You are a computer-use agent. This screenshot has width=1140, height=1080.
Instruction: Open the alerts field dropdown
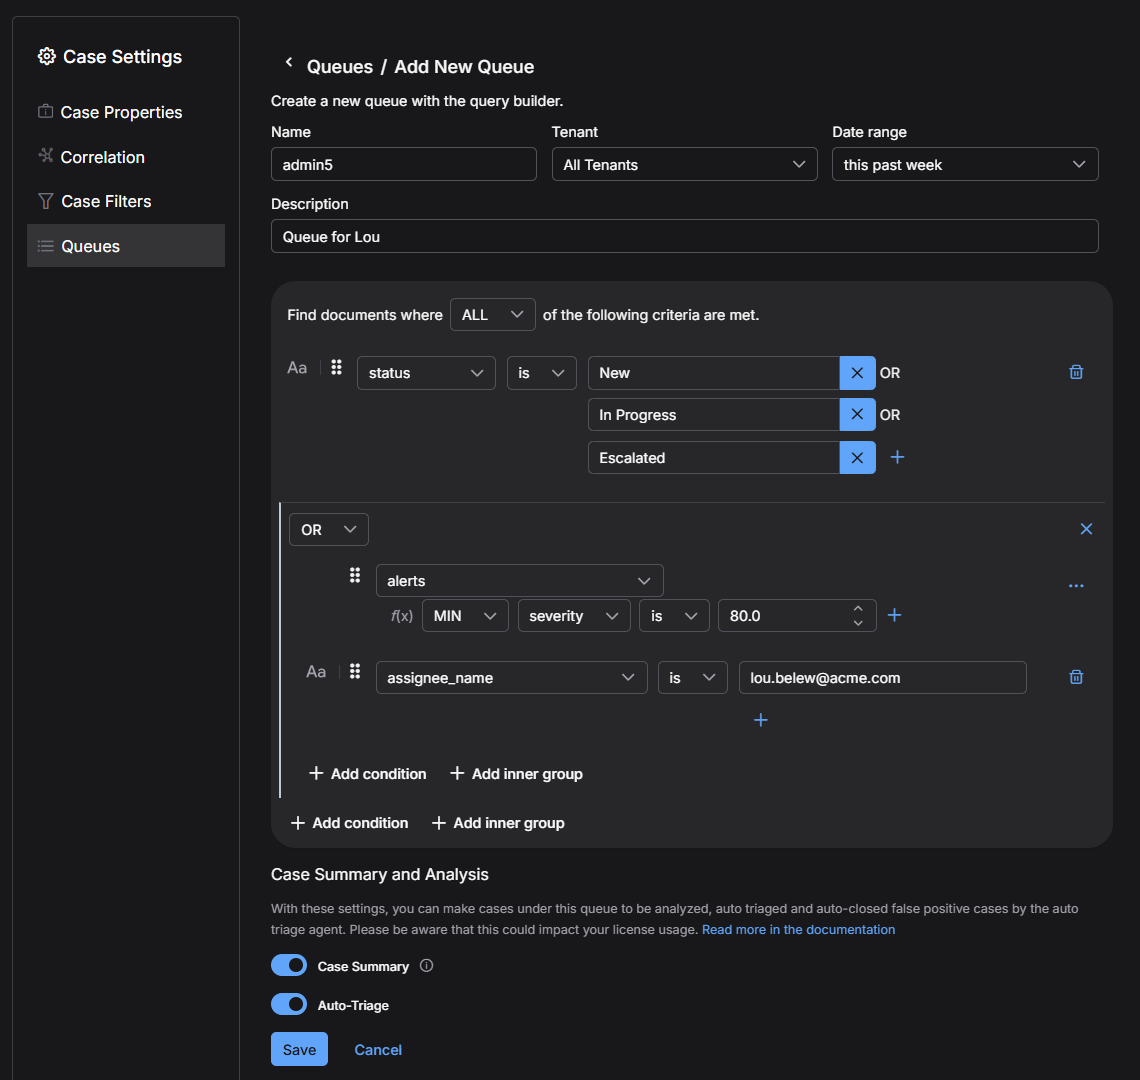click(x=519, y=581)
